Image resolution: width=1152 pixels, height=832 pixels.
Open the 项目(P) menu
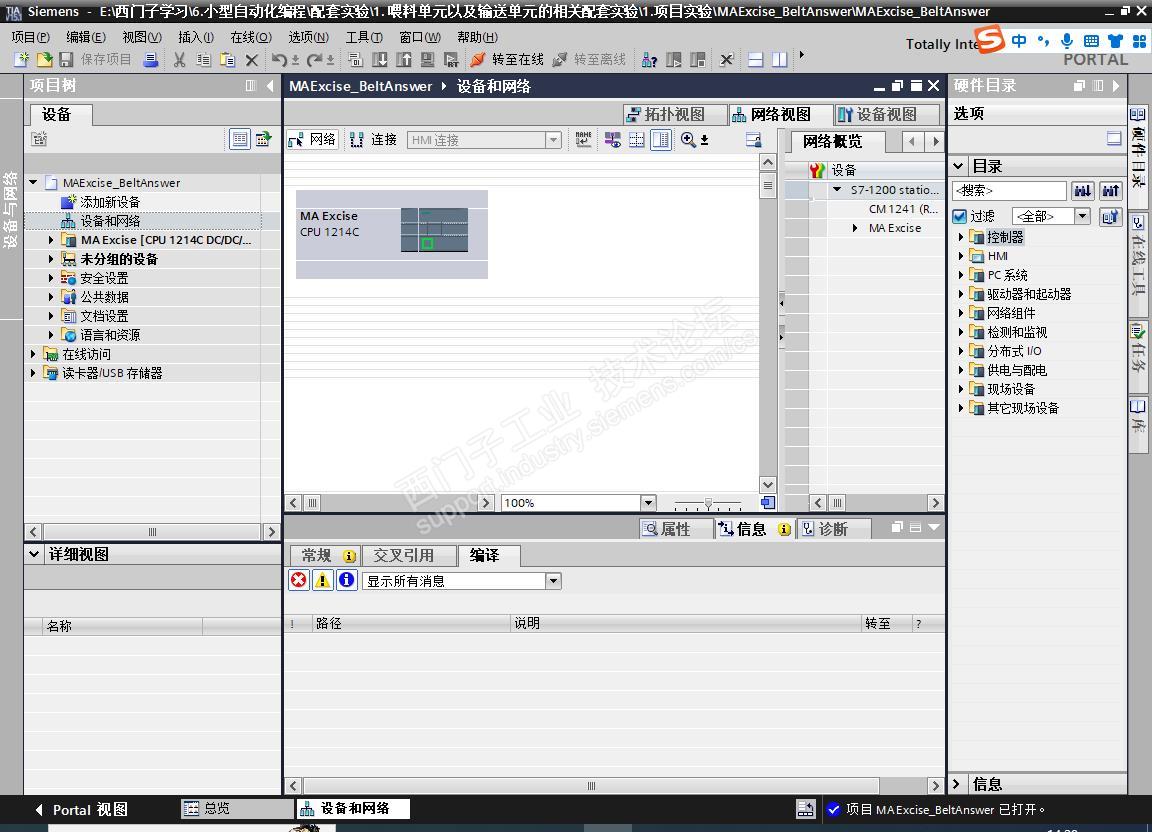click(x=30, y=37)
